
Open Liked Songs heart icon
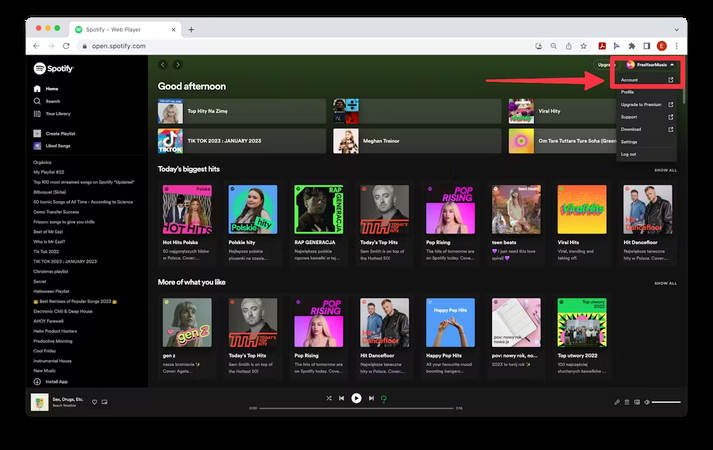tap(37, 146)
